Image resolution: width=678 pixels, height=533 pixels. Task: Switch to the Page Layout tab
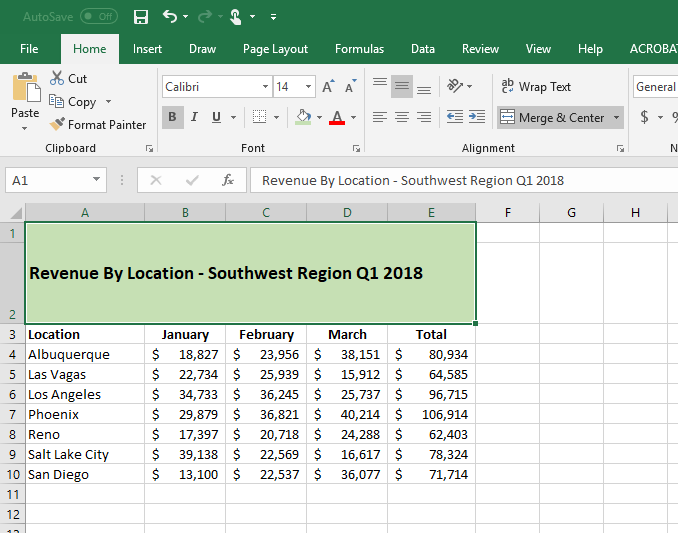point(275,49)
